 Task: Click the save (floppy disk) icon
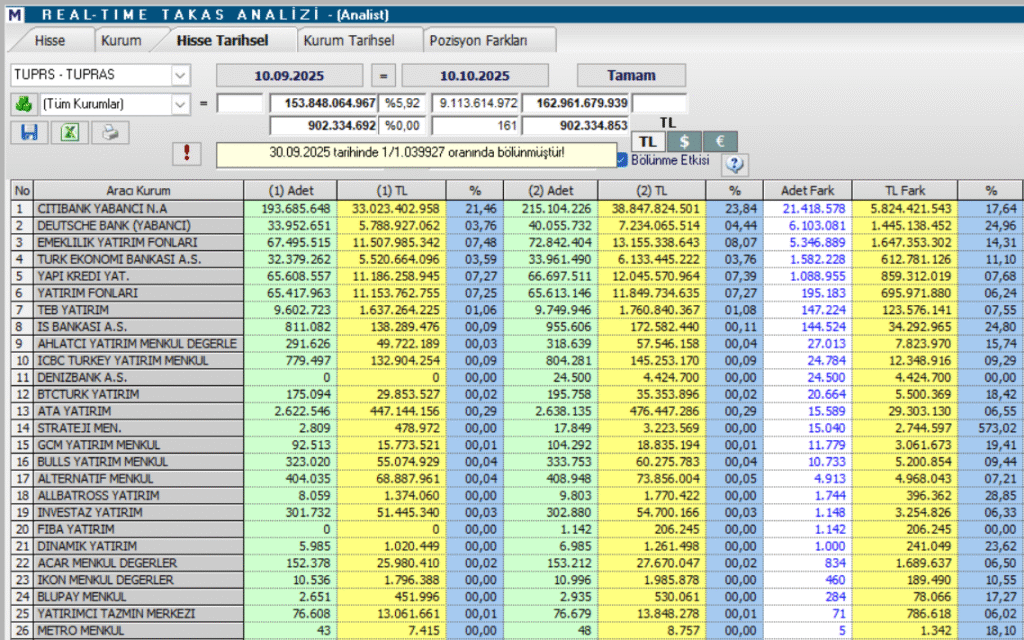click(29, 133)
